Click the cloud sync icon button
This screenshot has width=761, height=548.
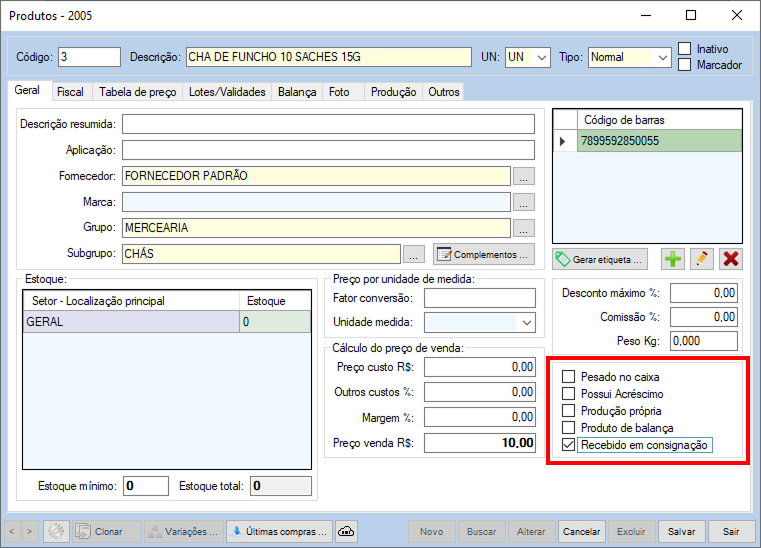346,531
